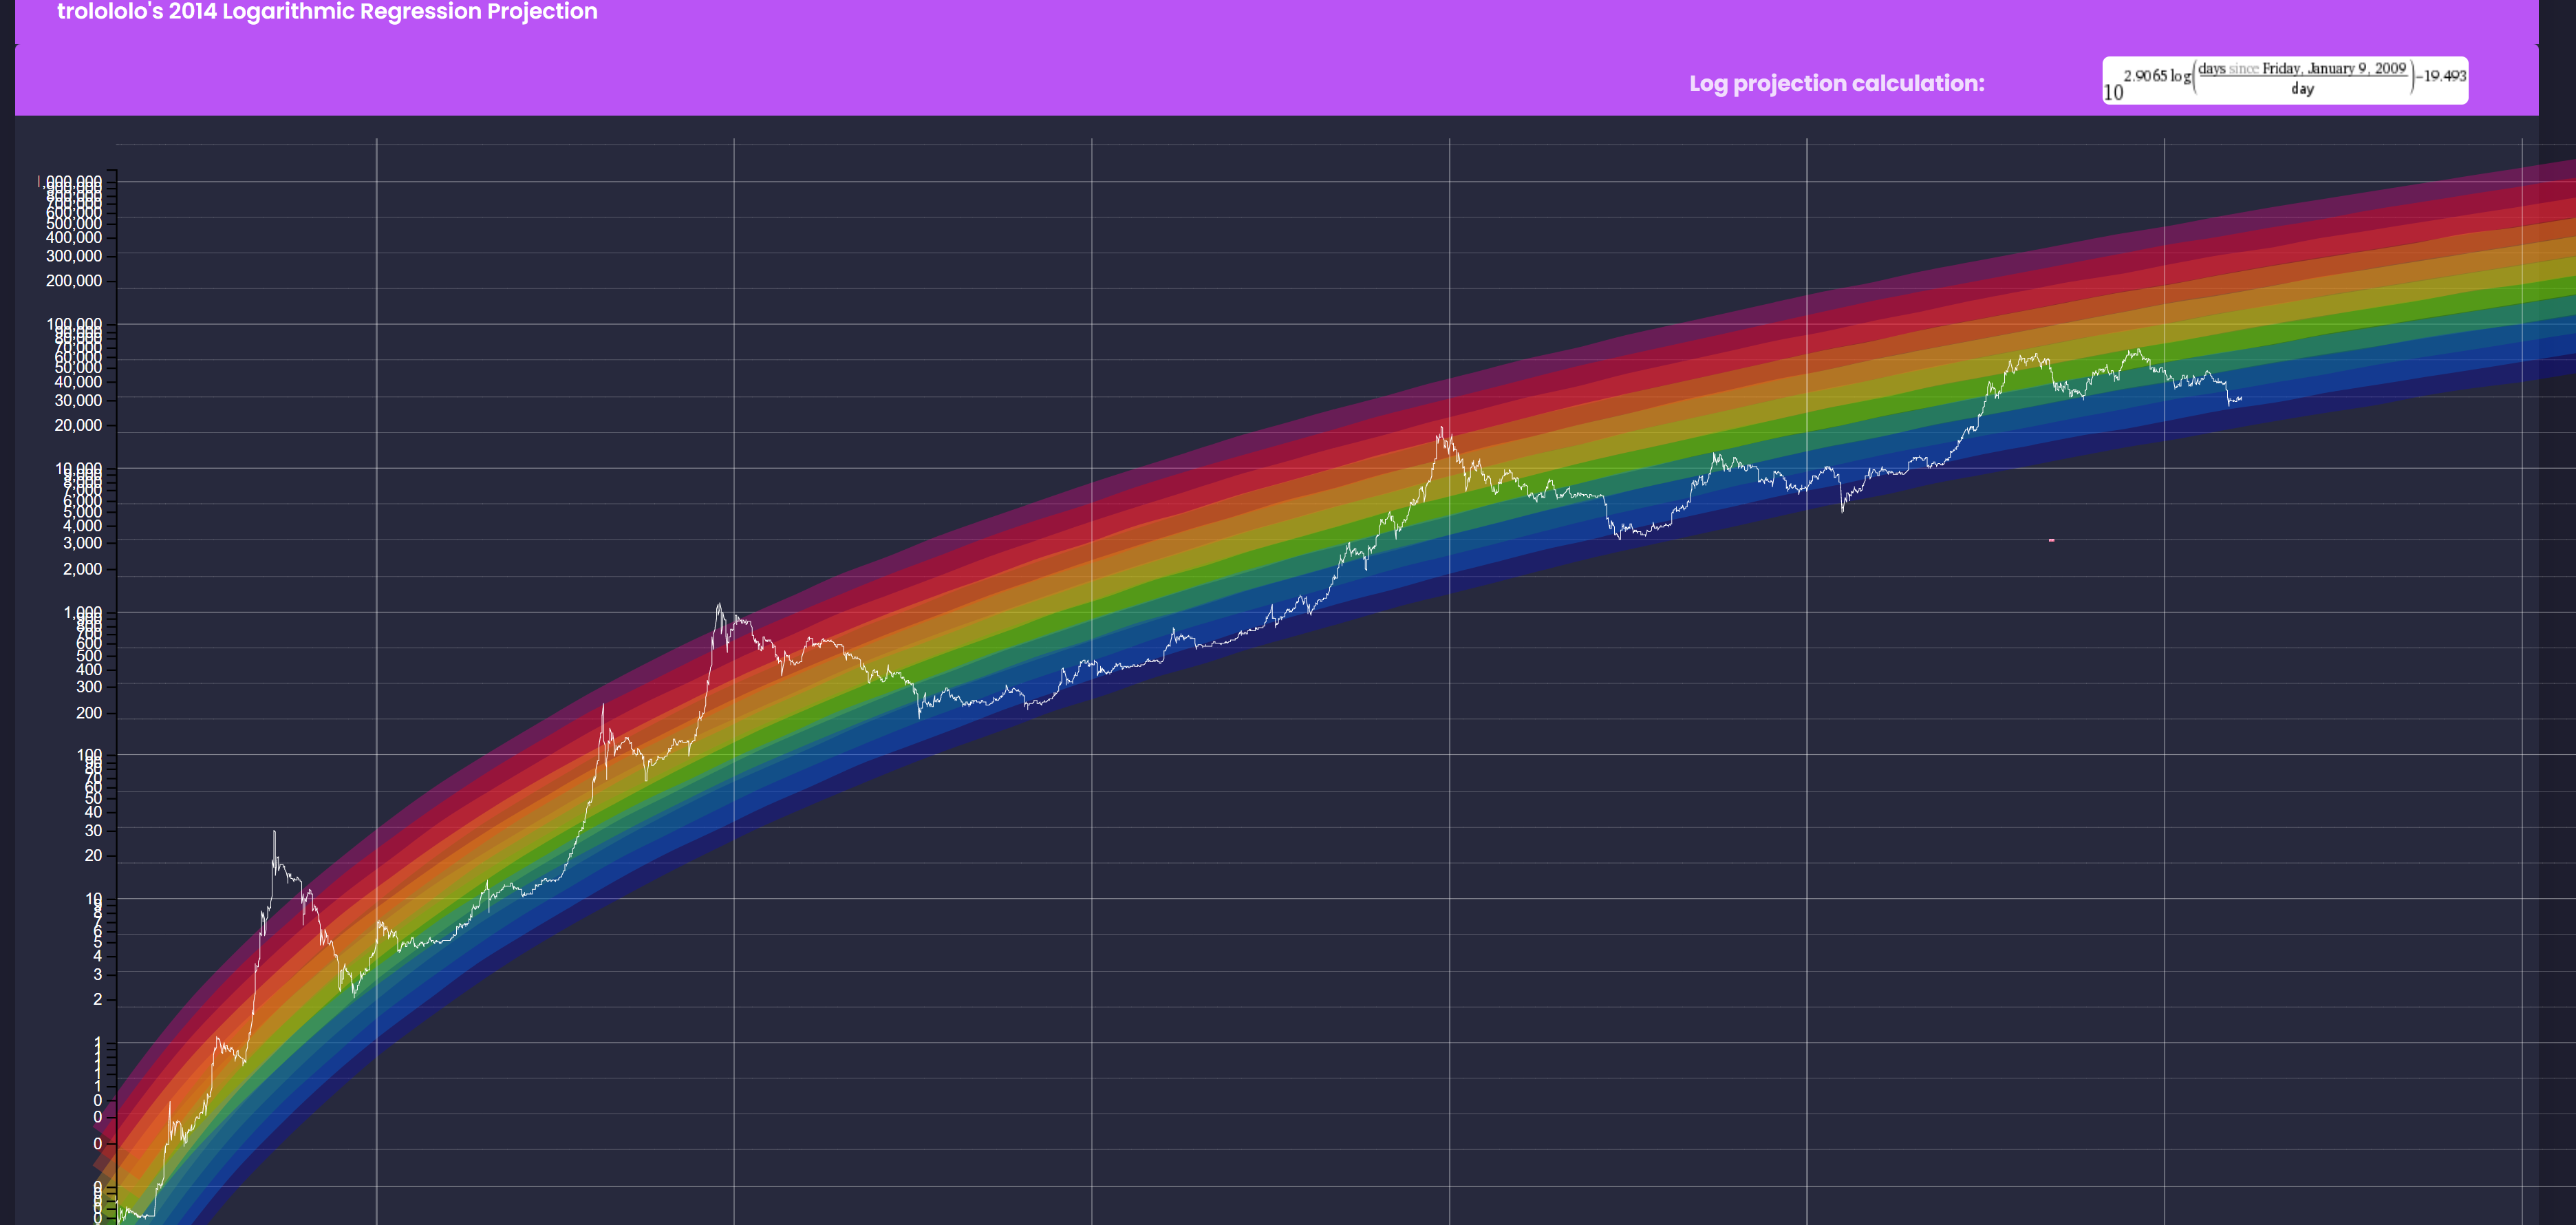This screenshot has width=2576, height=1225.
Task: Click the "40" y-axis label
Action: (x=93, y=812)
